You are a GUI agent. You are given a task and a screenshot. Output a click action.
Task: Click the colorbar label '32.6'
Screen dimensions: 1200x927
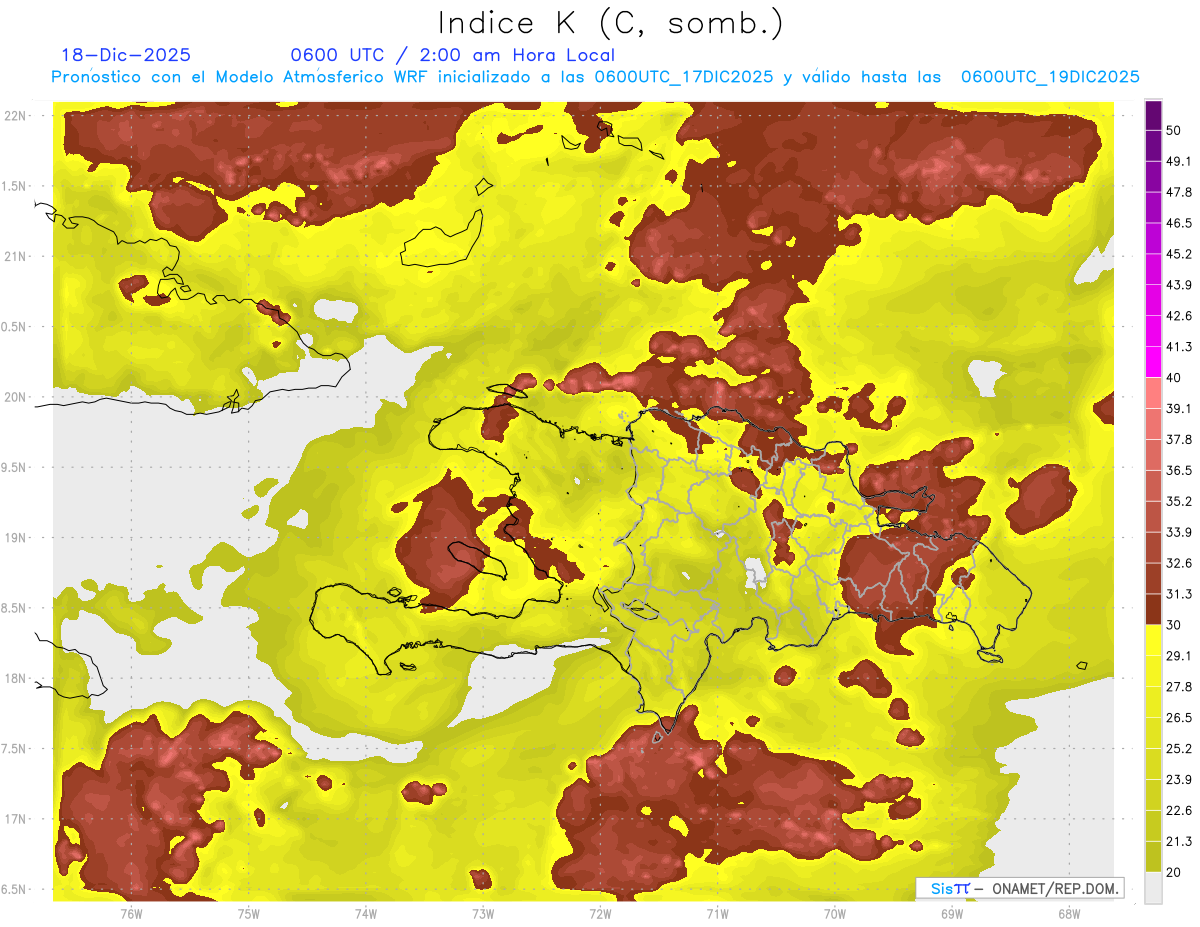1178,563
